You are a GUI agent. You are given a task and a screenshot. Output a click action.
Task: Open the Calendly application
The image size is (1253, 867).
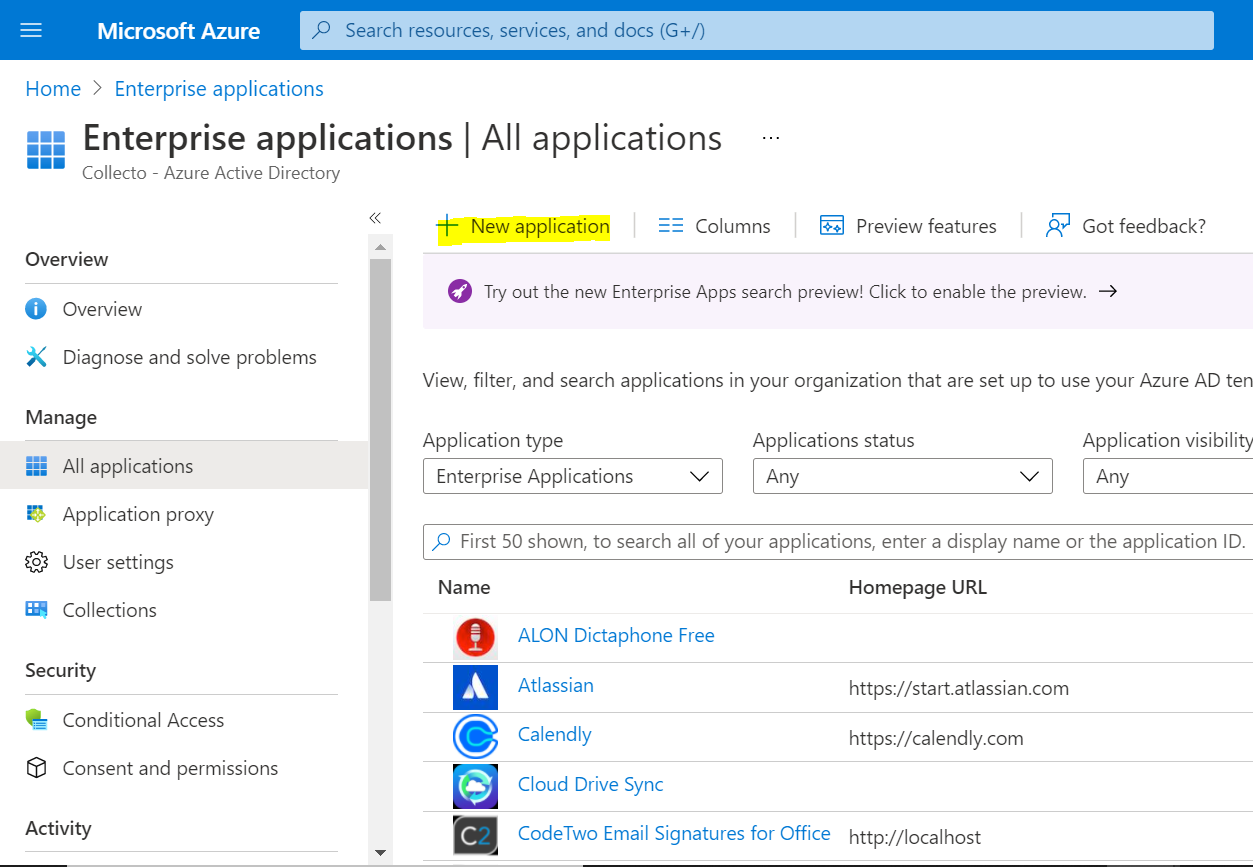[x=555, y=734]
